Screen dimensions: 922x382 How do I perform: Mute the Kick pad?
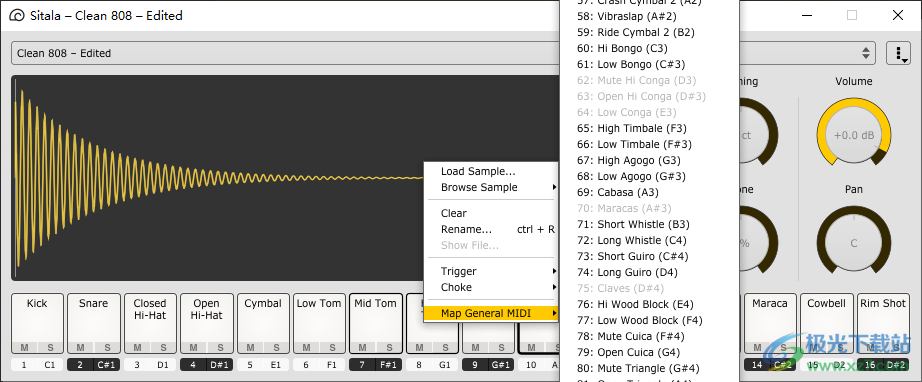24,348
